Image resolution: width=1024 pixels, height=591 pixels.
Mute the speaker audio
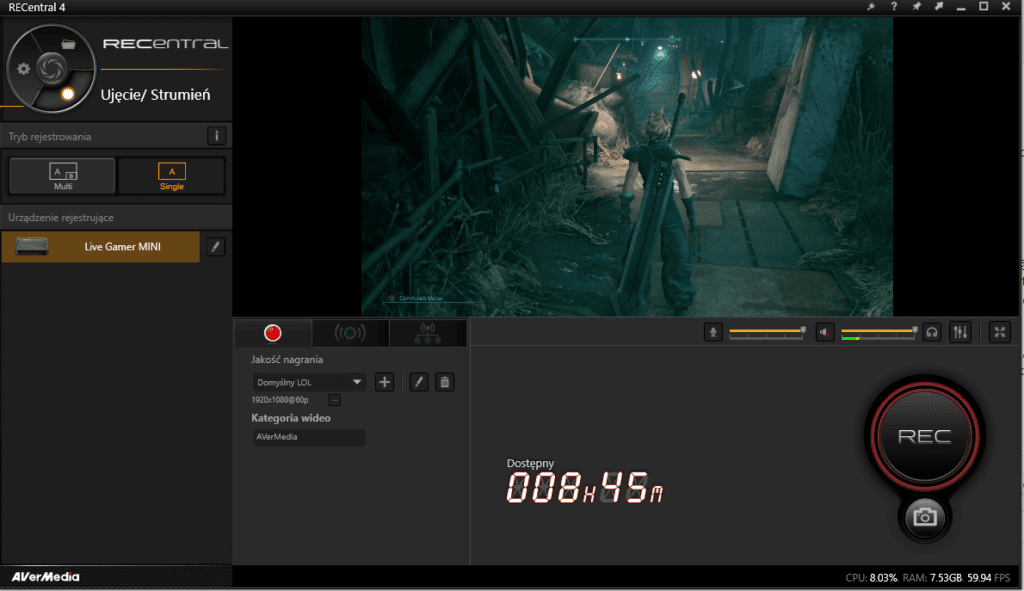coord(825,332)
